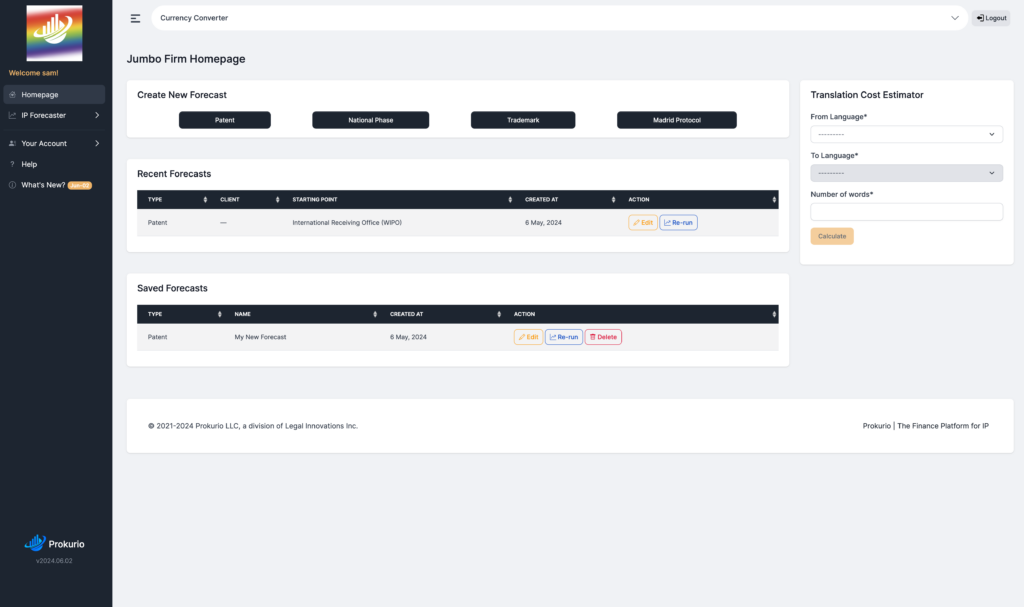Open What's New in the sidebar
The width and height of the screenshot is (1024, 607).
click(x=43, y=185)
